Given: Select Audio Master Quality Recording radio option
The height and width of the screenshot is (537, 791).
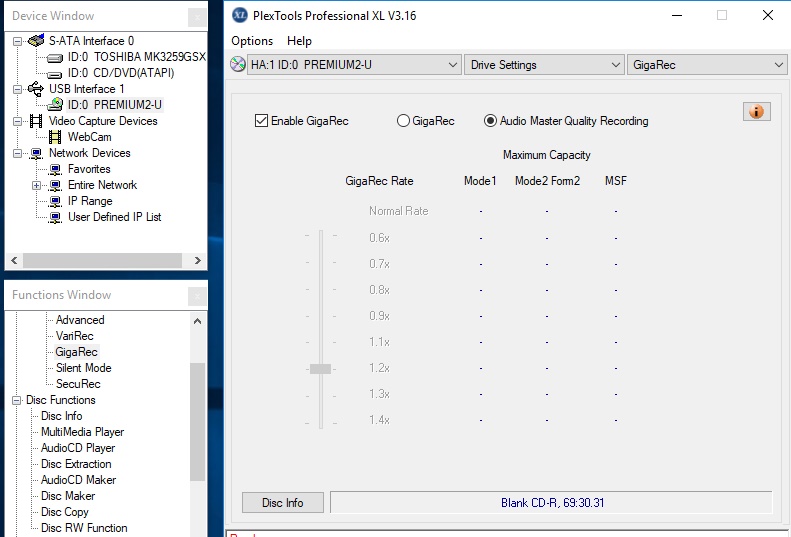Looking at the screenshot, I should click(x=490, y=121).
